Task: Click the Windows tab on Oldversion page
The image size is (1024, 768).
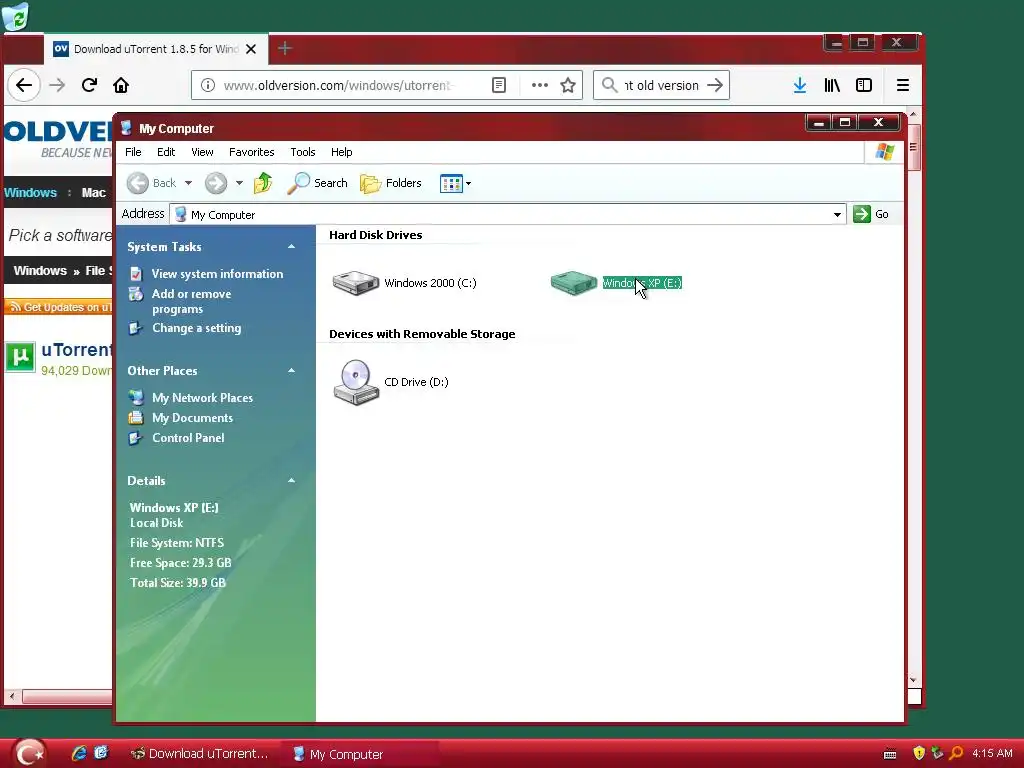Action: pyautogui.click(x=31, y=193)
